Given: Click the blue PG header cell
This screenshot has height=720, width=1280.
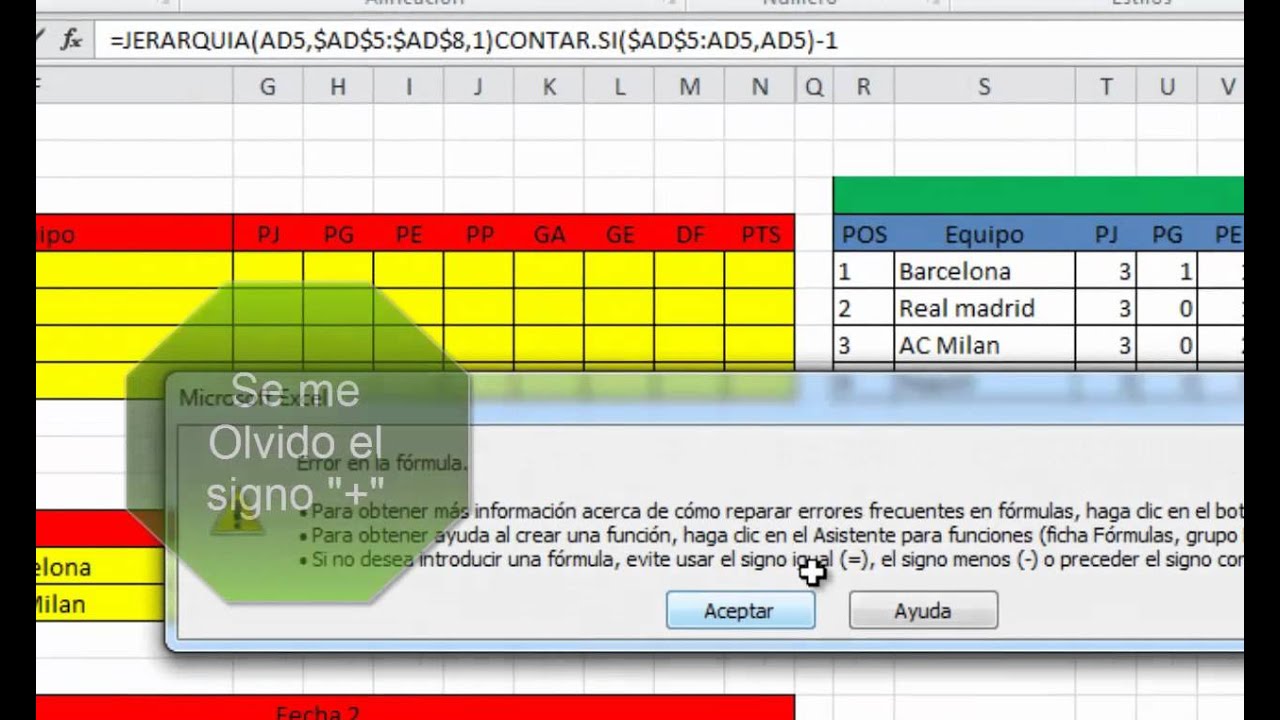Looking at the screenshot, I should (x=1167, y=234).
